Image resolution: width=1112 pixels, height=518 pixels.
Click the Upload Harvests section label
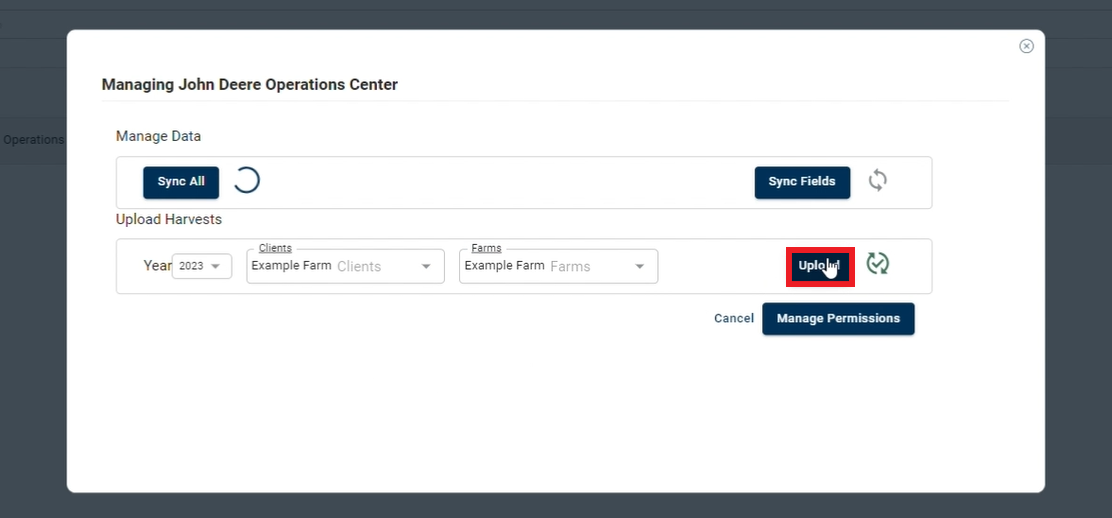tap(169, 219)
